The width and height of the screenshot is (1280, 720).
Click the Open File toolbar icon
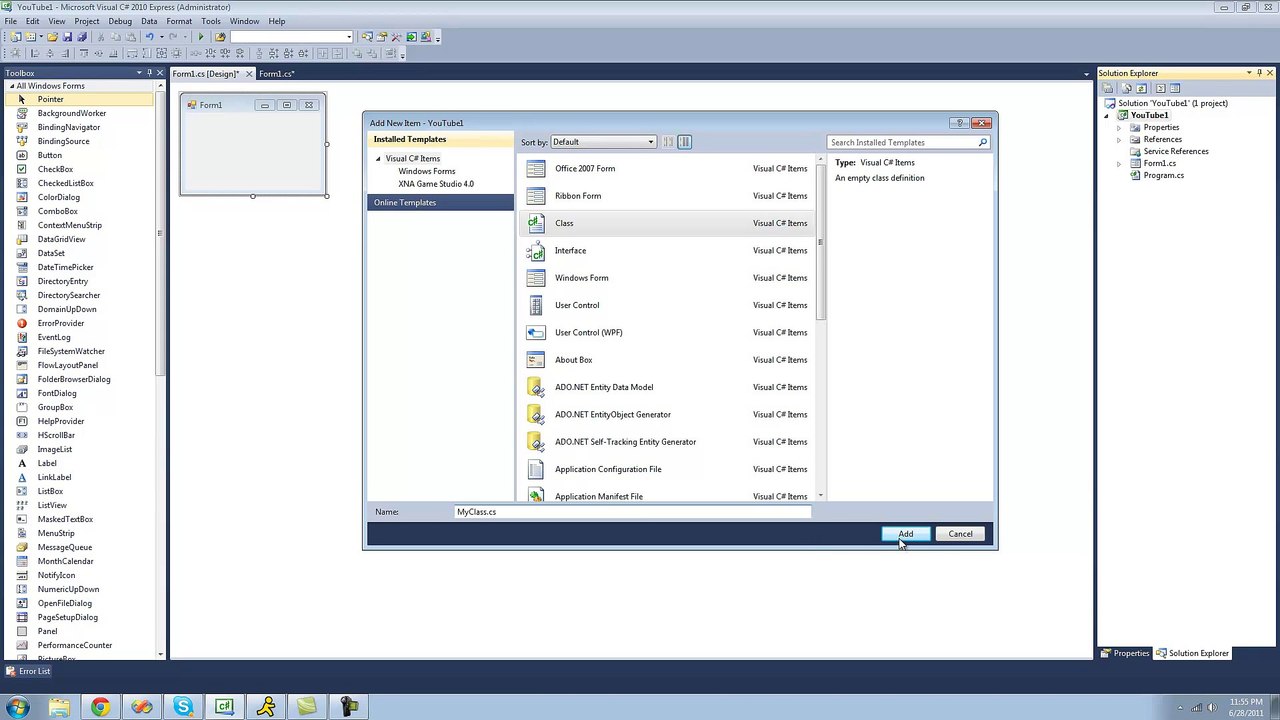(x=52, y=37)
